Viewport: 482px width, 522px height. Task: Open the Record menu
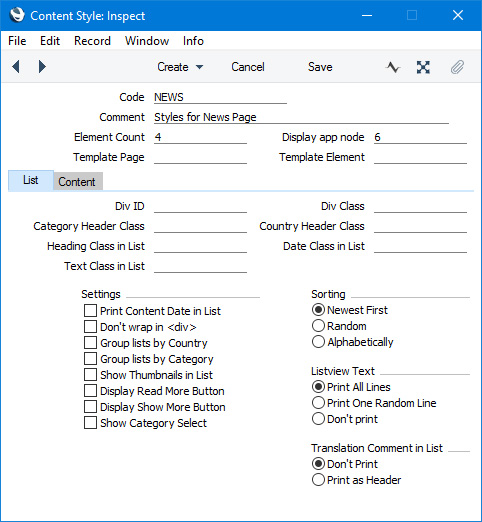tap(92, 41)
